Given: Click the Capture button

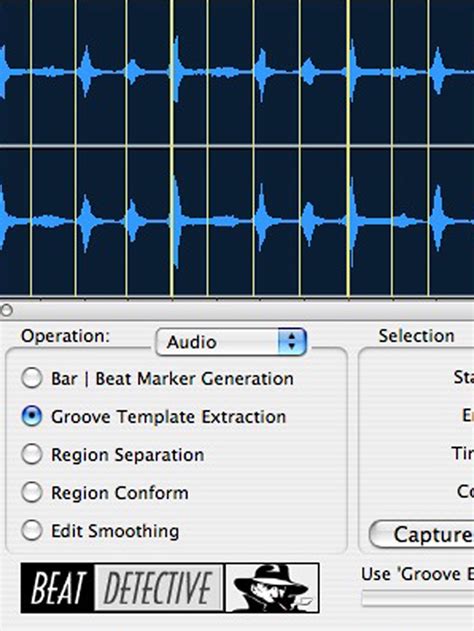Looking at the screenshot, I should point(421,534).
